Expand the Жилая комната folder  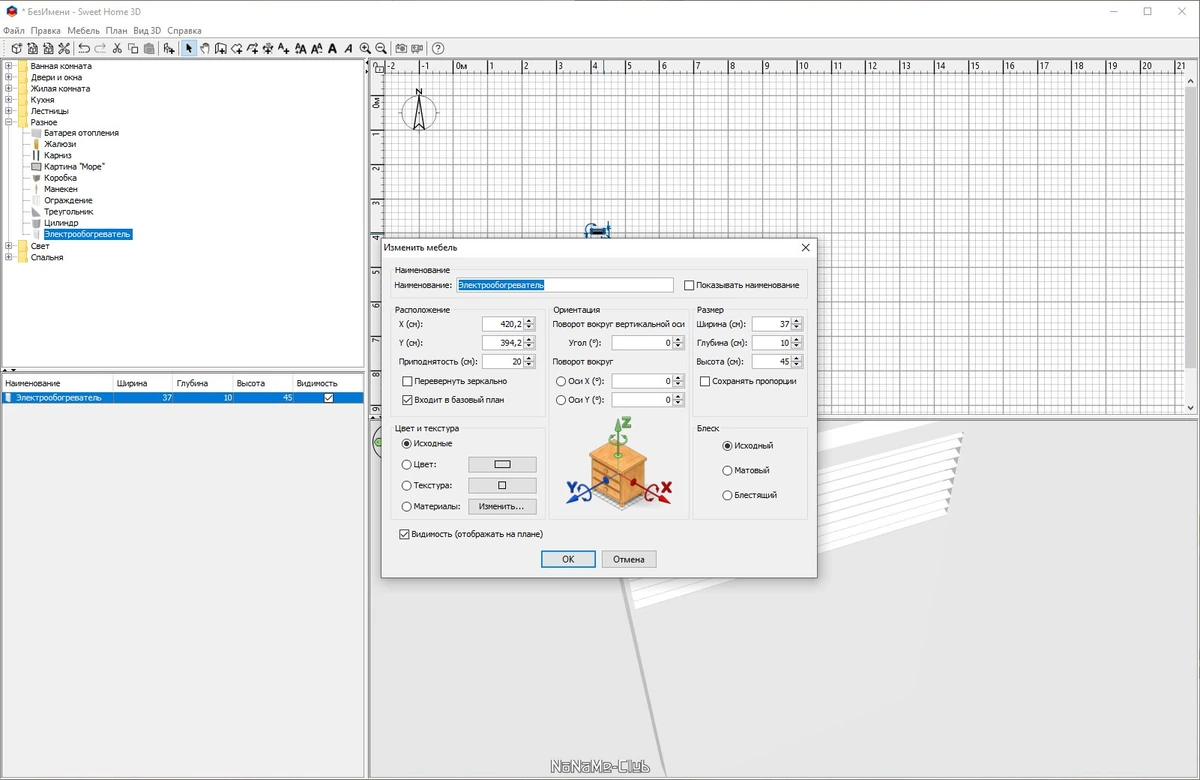click(9, 88)
